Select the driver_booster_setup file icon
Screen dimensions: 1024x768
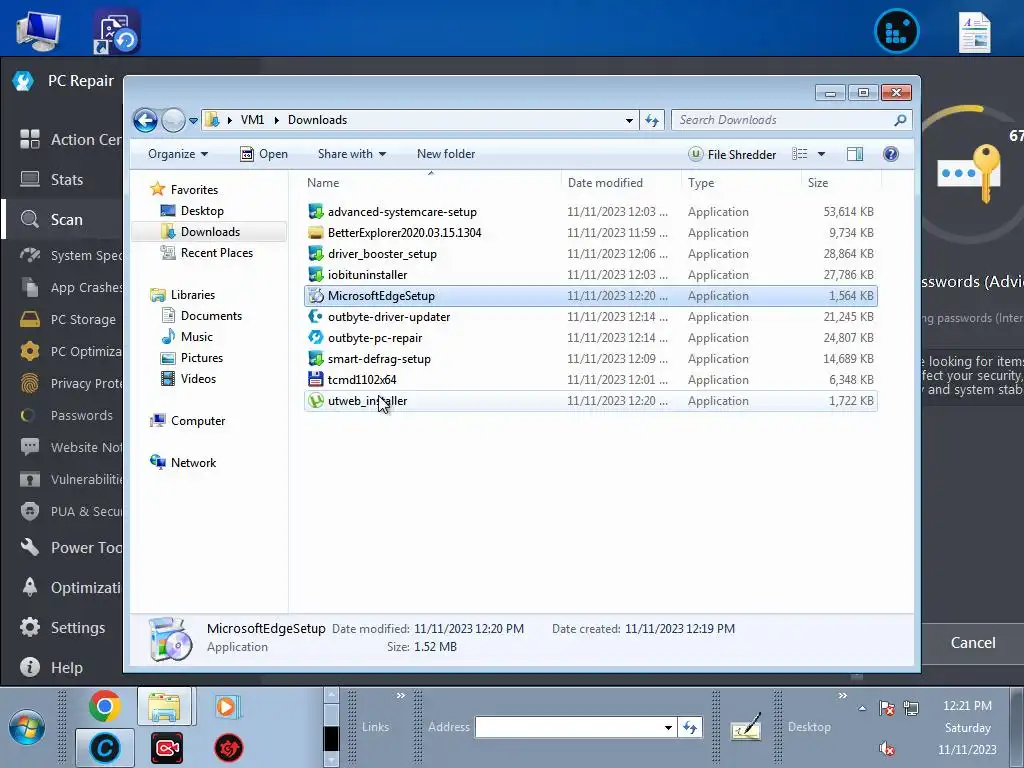(x=315, y=253)
